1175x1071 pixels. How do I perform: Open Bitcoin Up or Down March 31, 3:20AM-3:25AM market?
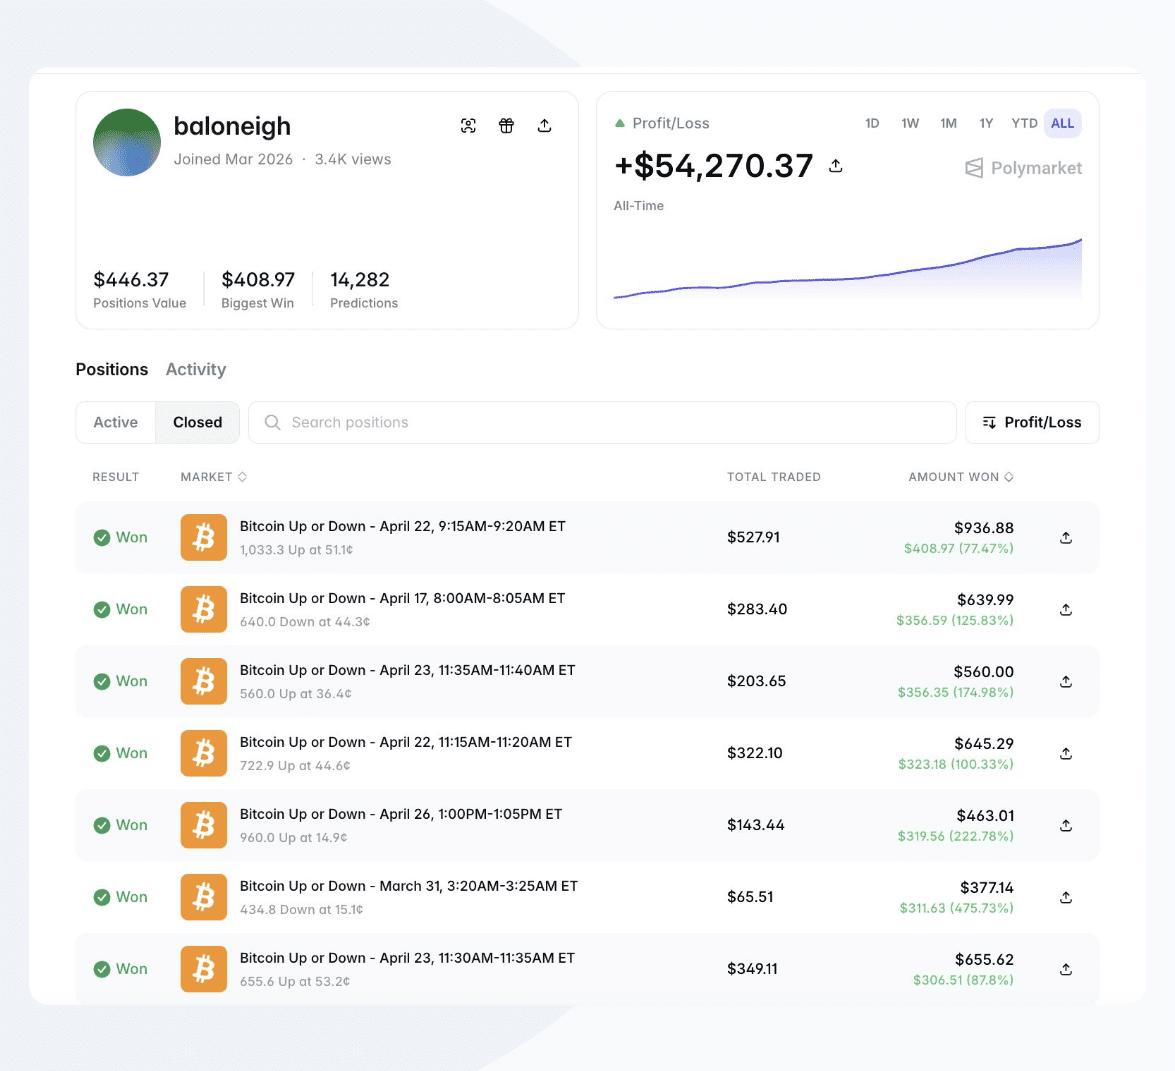point(409,886)
